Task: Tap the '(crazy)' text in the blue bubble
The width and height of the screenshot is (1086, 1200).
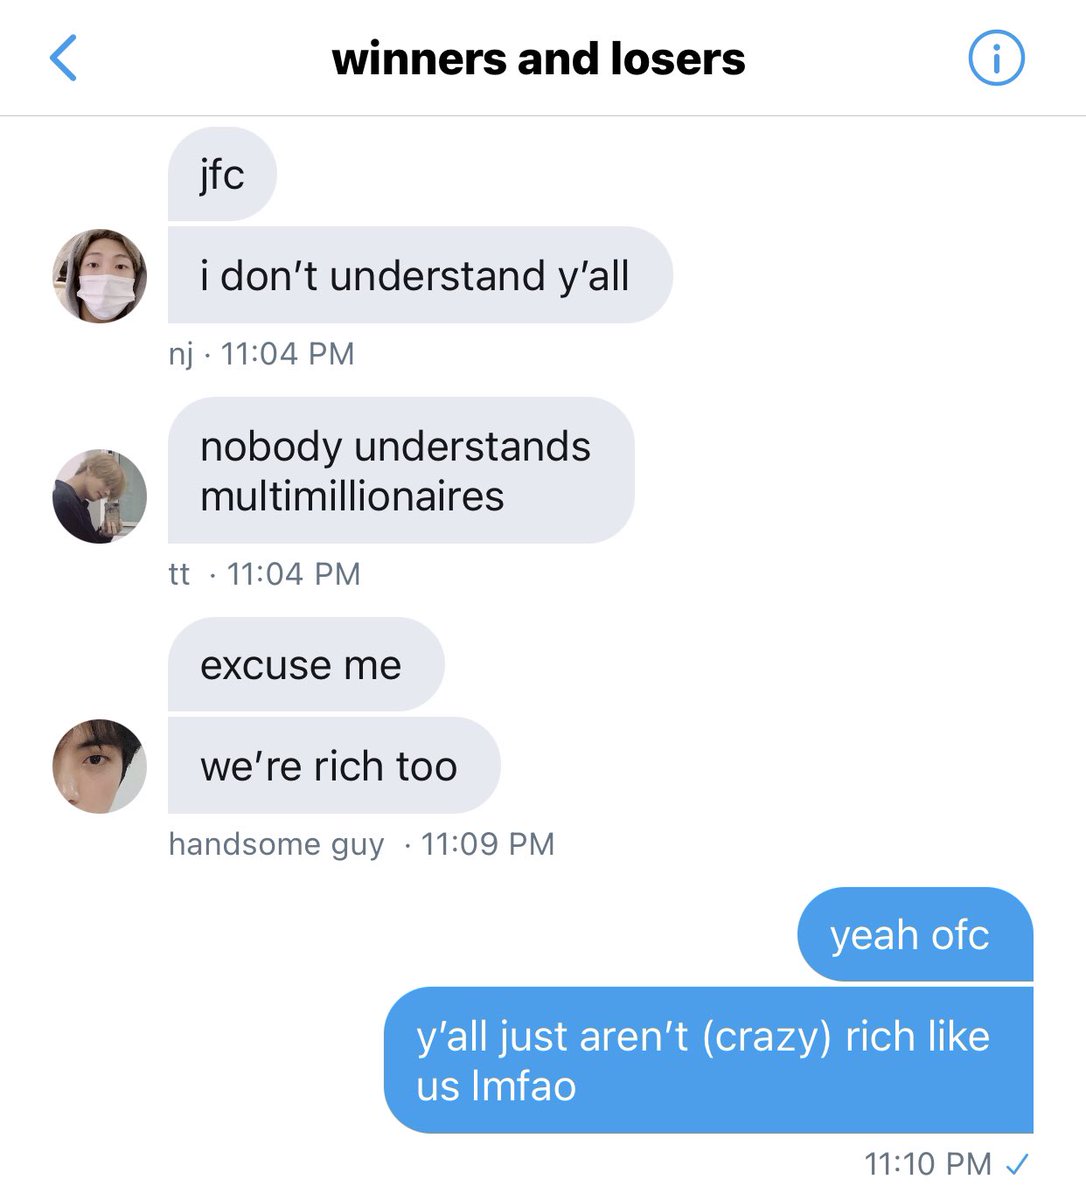Action: (767, 1037)
